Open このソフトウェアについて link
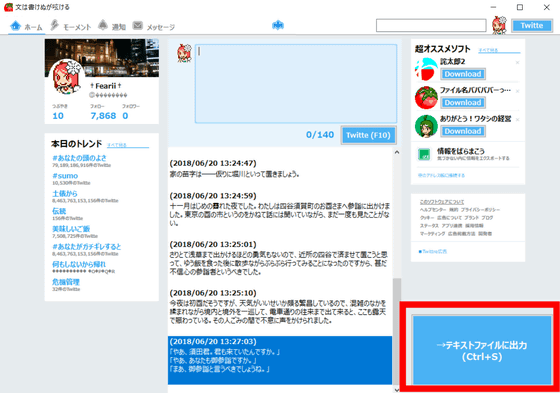This screenshot has width=560, height=393. (x=442, y=202)
